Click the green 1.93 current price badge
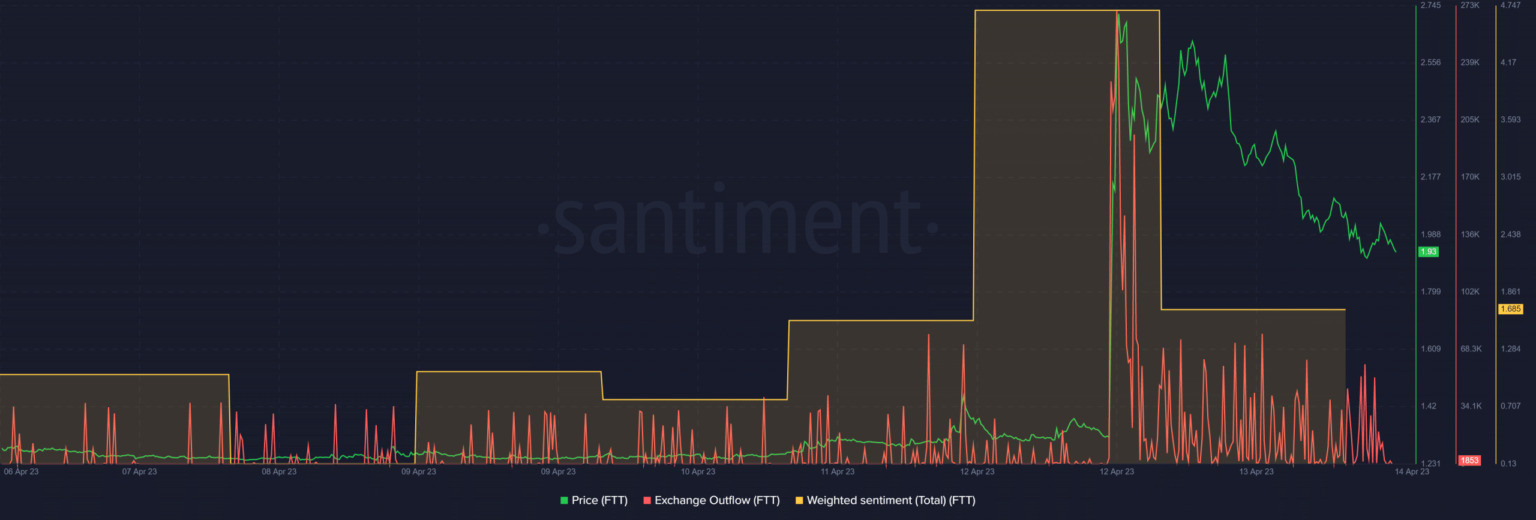Screen dimensions: 1536x520 (1428, 252)
